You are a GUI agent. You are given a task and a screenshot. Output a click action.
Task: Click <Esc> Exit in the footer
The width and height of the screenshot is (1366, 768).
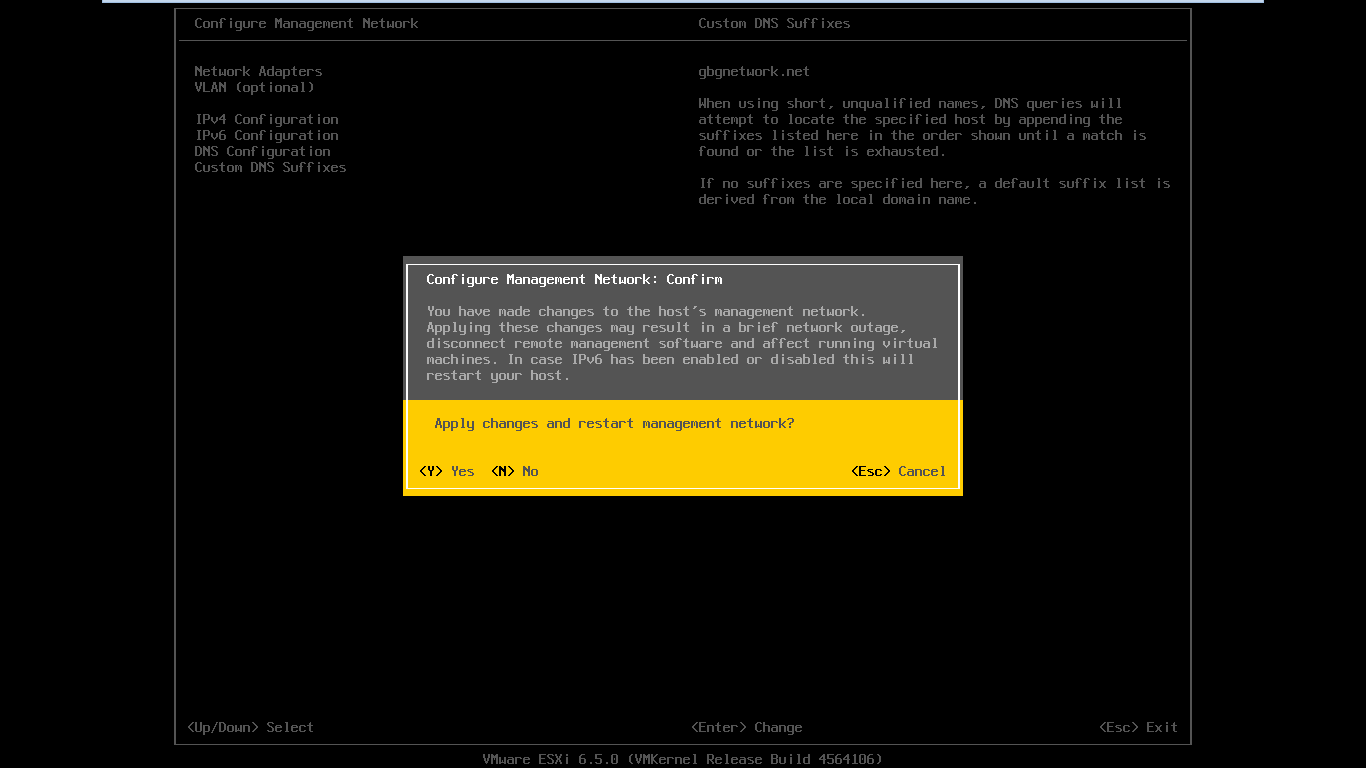point(1138,727)
